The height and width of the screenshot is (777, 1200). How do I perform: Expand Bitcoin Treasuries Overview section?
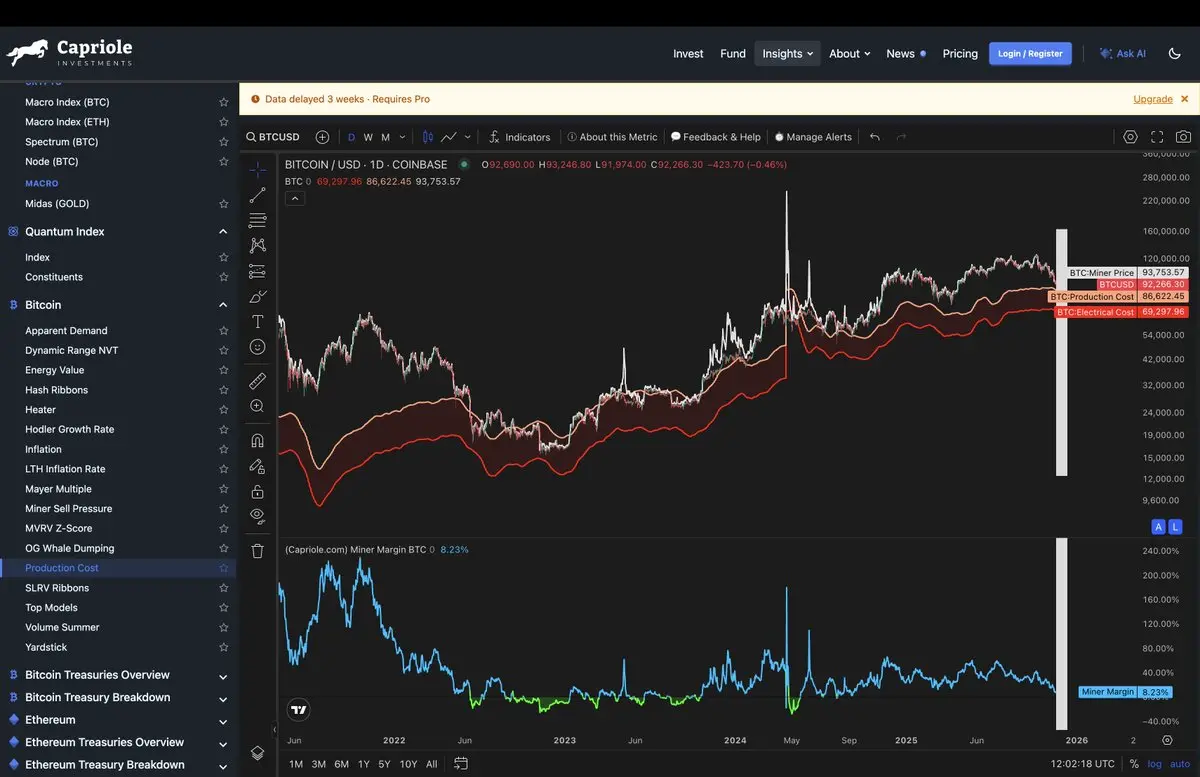pos(223,676)
